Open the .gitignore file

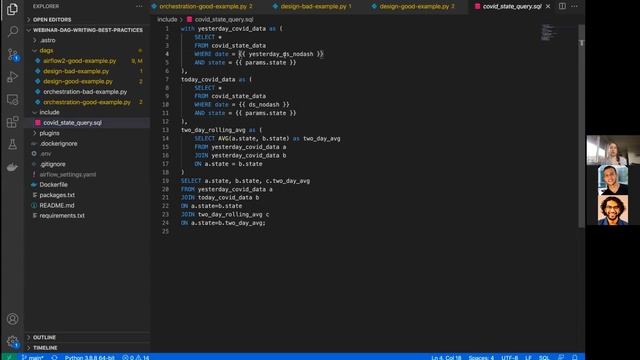point(52,164)
